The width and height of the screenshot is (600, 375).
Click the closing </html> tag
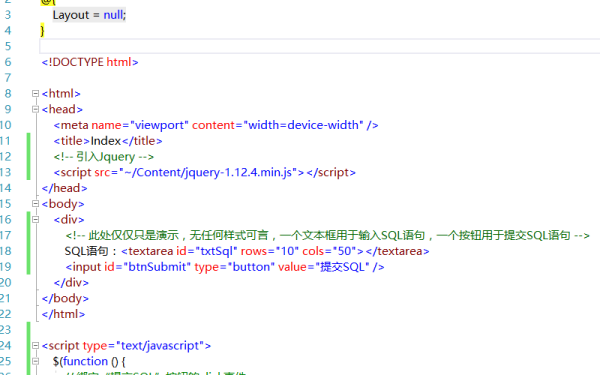point(63,314)
